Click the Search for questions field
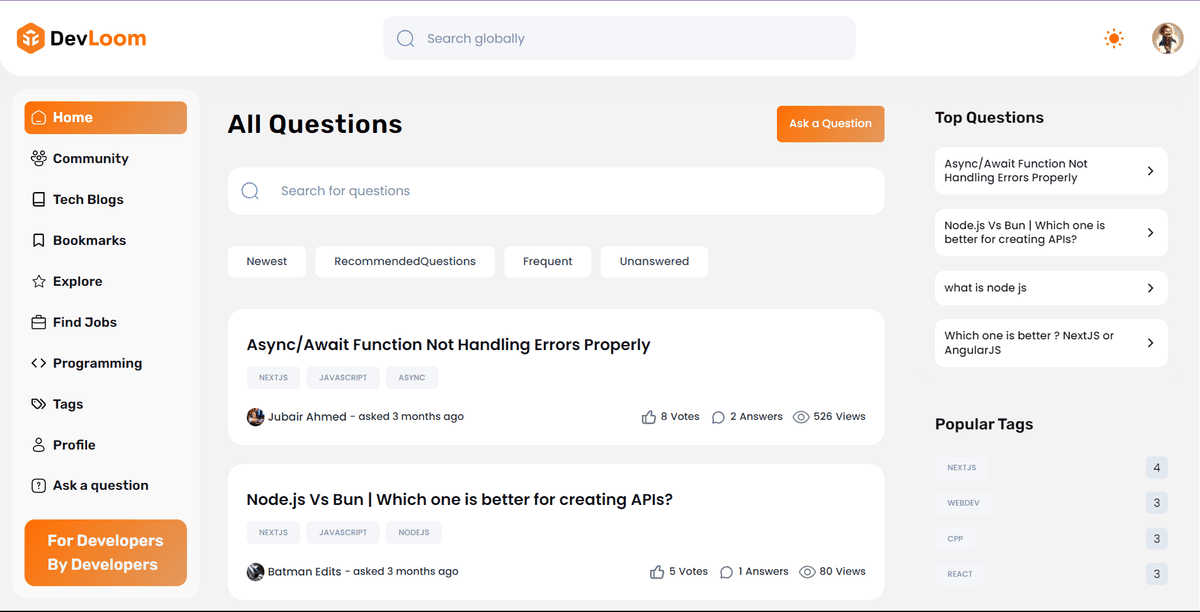The width and height of the screenshot is (1200, 612). (555, 191)
